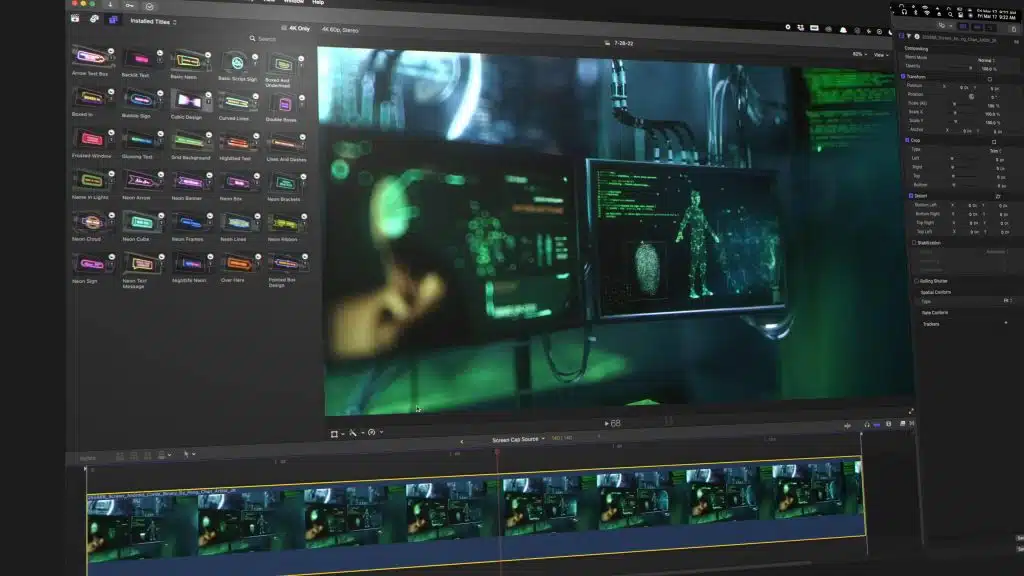The width and height of the screenshot is (1024, 576).
Task: Adjust the Scale (All) slider
Action: [964, 104]
